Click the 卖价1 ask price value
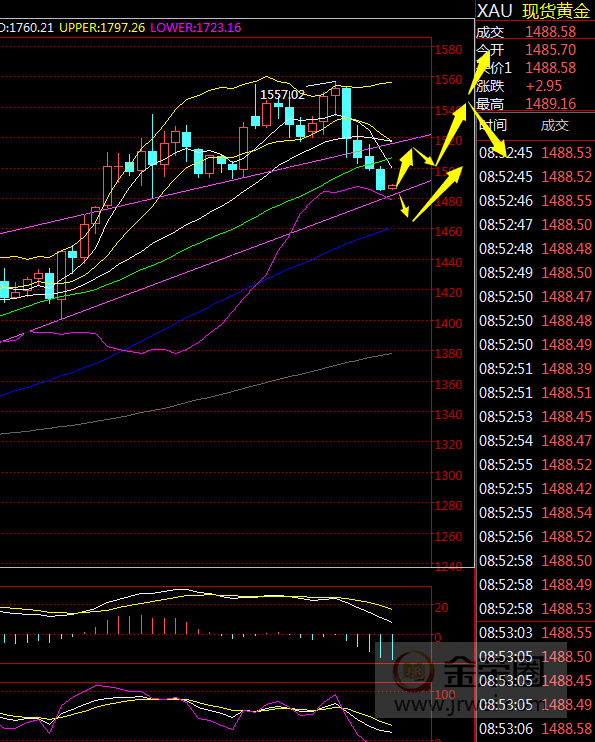Viewport: 595px width, 742px height. tap(551, 68)
